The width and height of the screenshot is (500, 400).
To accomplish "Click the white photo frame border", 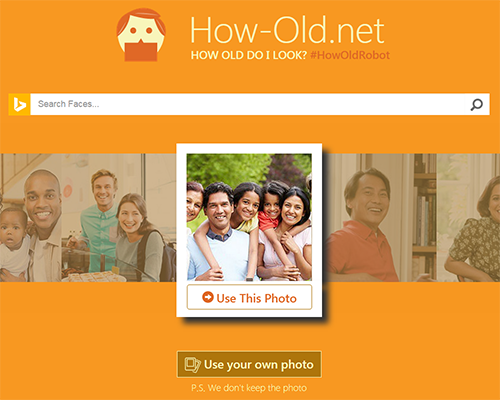I will click(249, 148).
